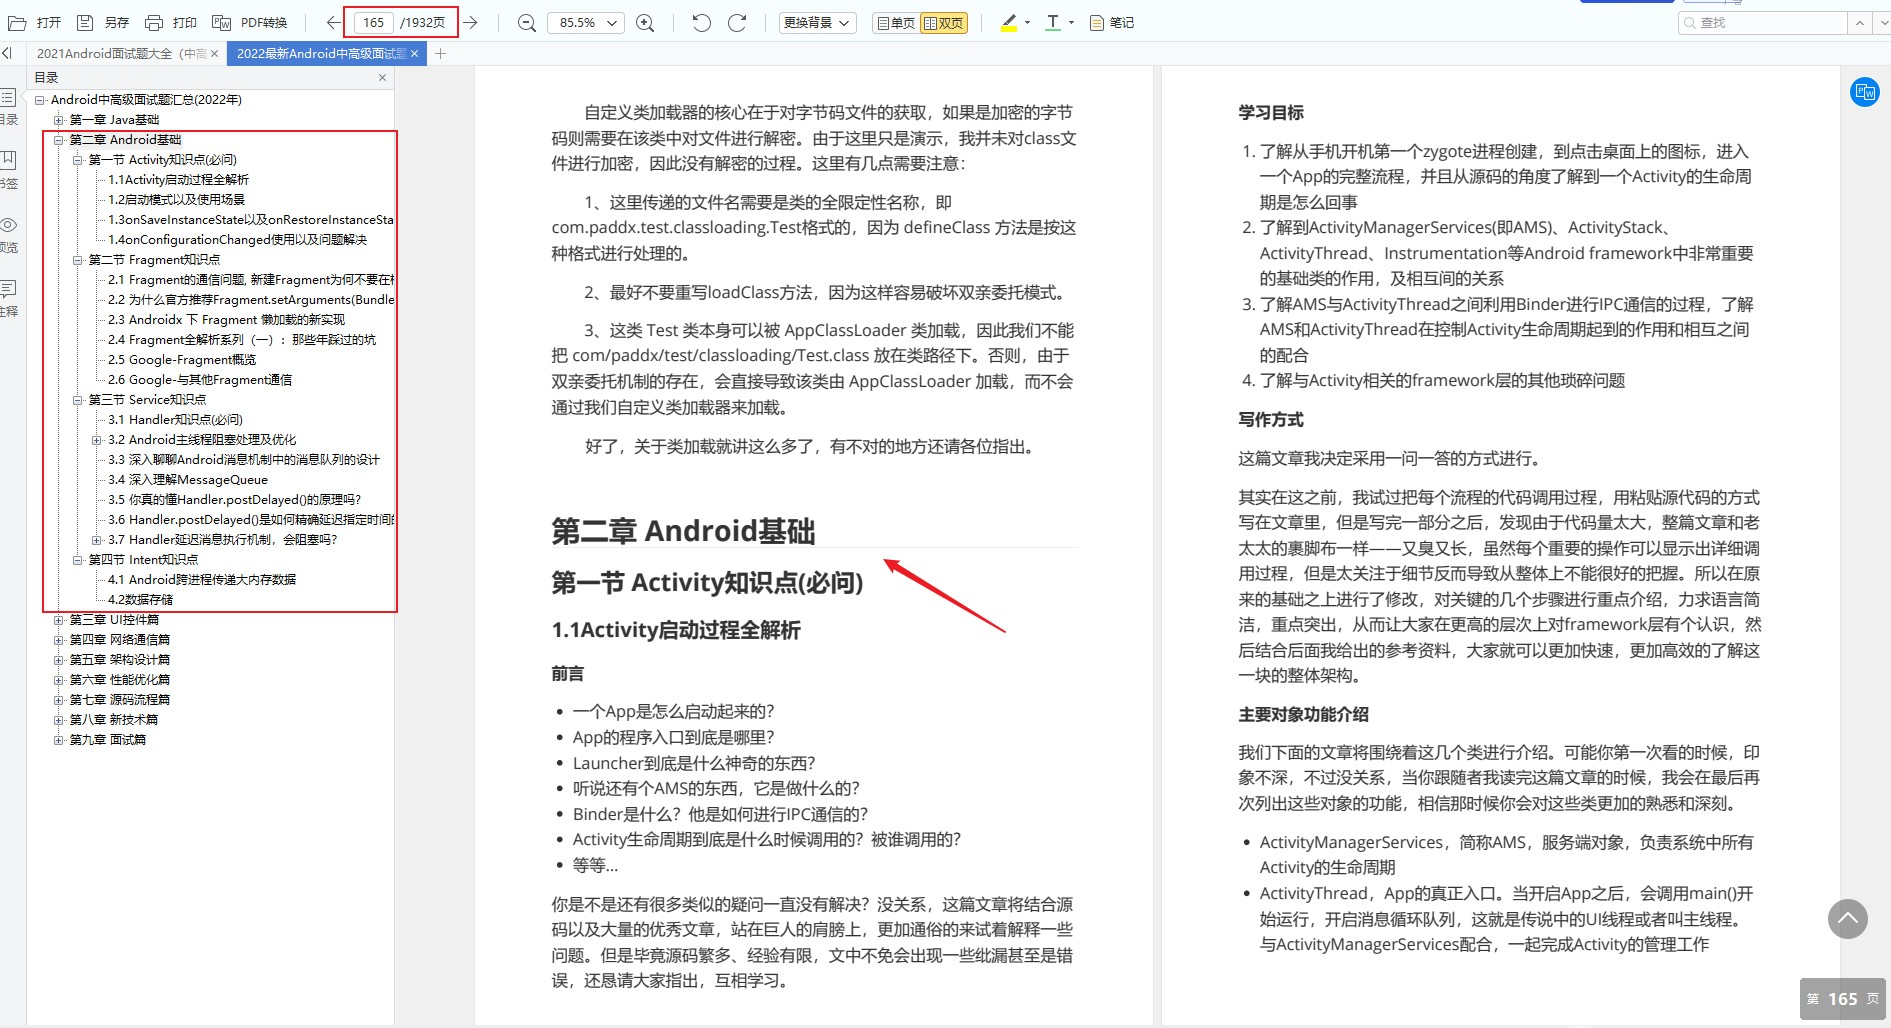The height and width of the screenshot is (1028, 1891).
Task: Expand 第三章 UI控件篇 tree node
Action: point(59,620)
